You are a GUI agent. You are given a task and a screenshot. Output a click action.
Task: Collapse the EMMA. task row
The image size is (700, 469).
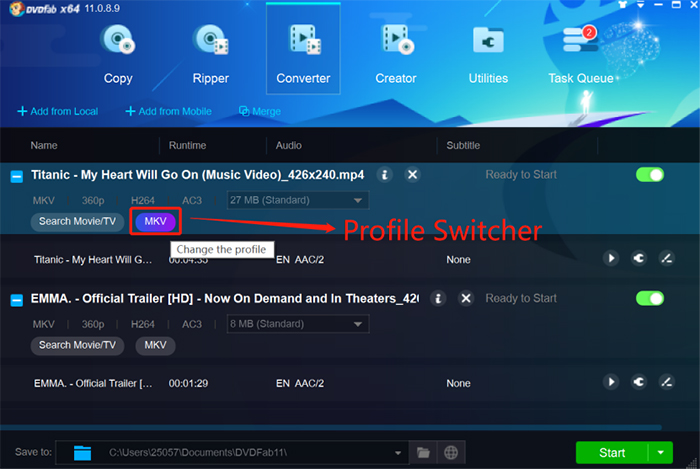tap(17, 300)
